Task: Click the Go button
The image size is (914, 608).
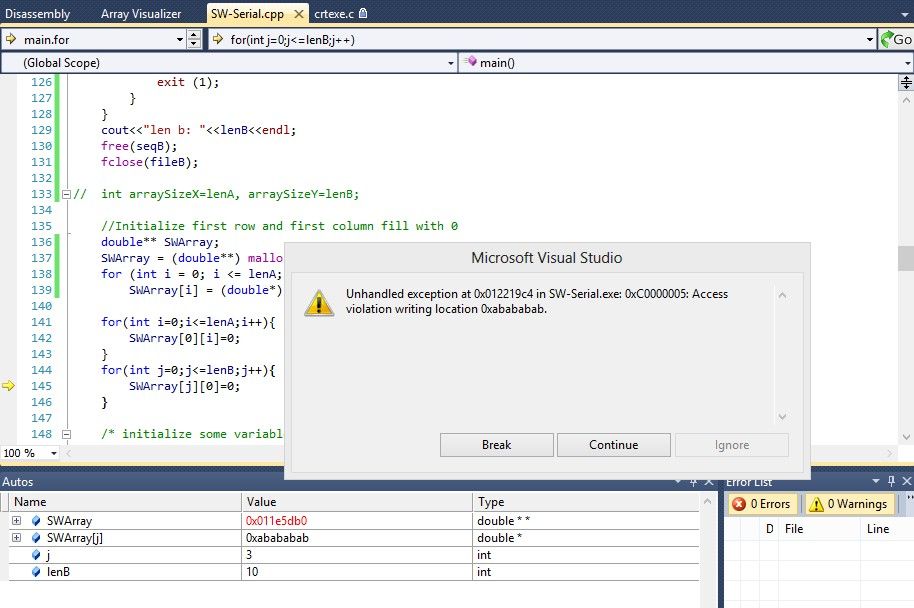Action: (896, 40)
